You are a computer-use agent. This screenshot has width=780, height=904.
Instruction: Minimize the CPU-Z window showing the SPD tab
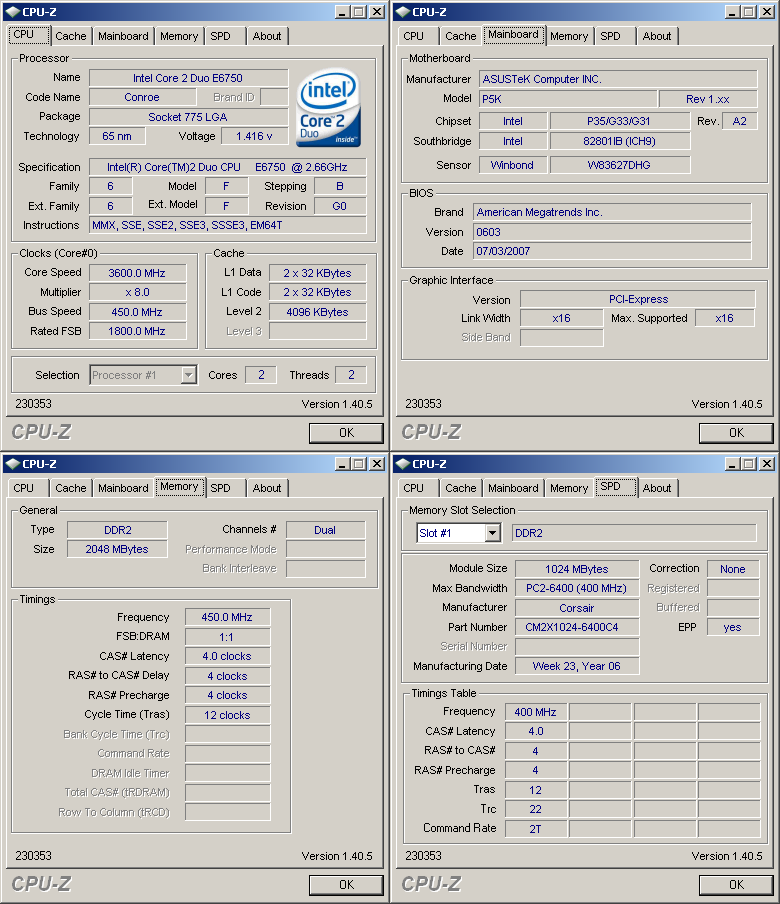(732, 464)
